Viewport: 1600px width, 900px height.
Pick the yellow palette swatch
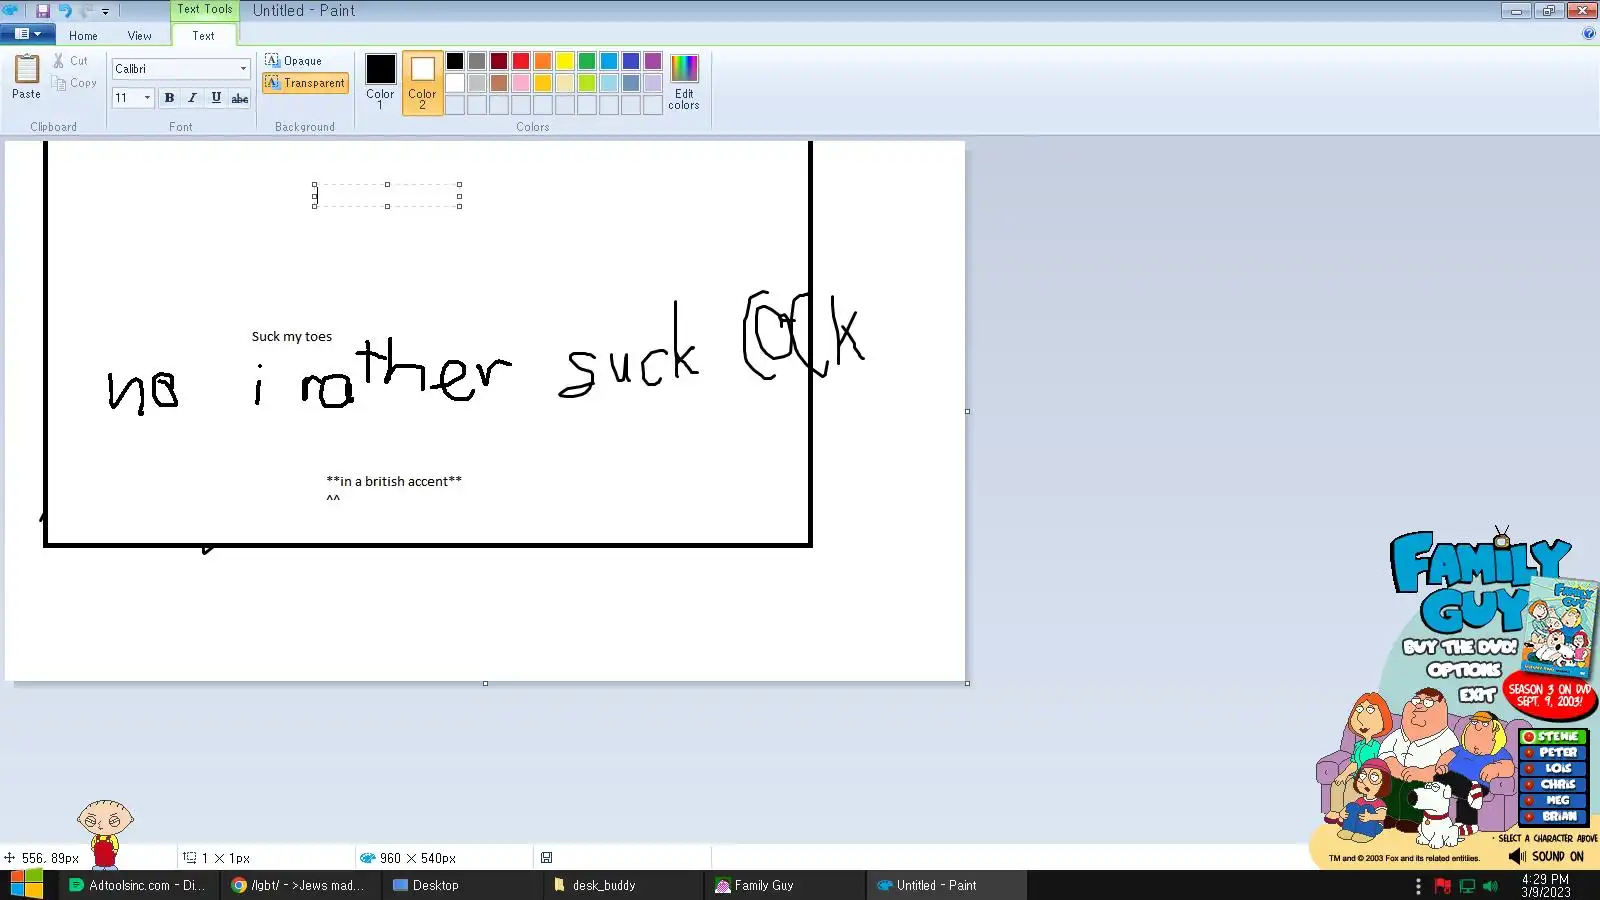coord(565,61)
